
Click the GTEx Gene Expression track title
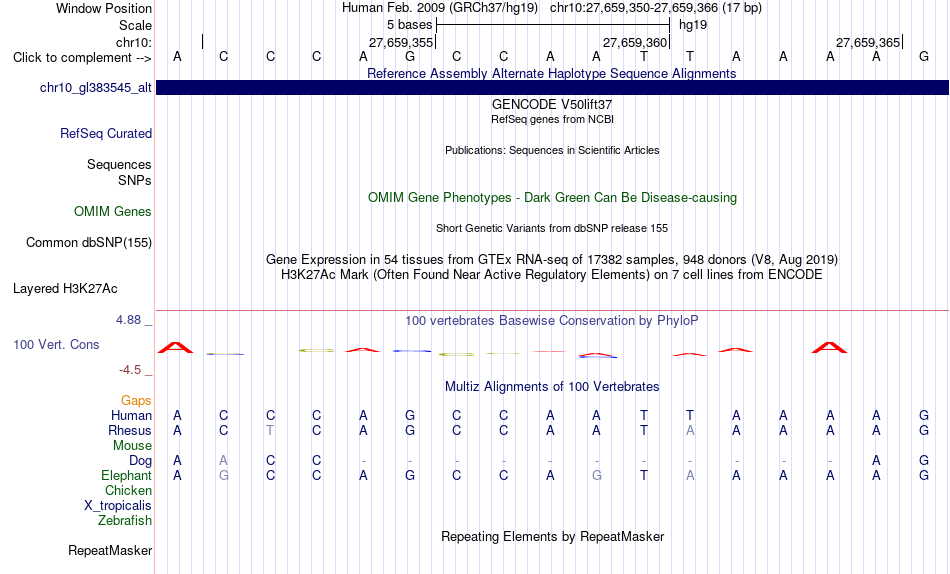click(552, 259)
